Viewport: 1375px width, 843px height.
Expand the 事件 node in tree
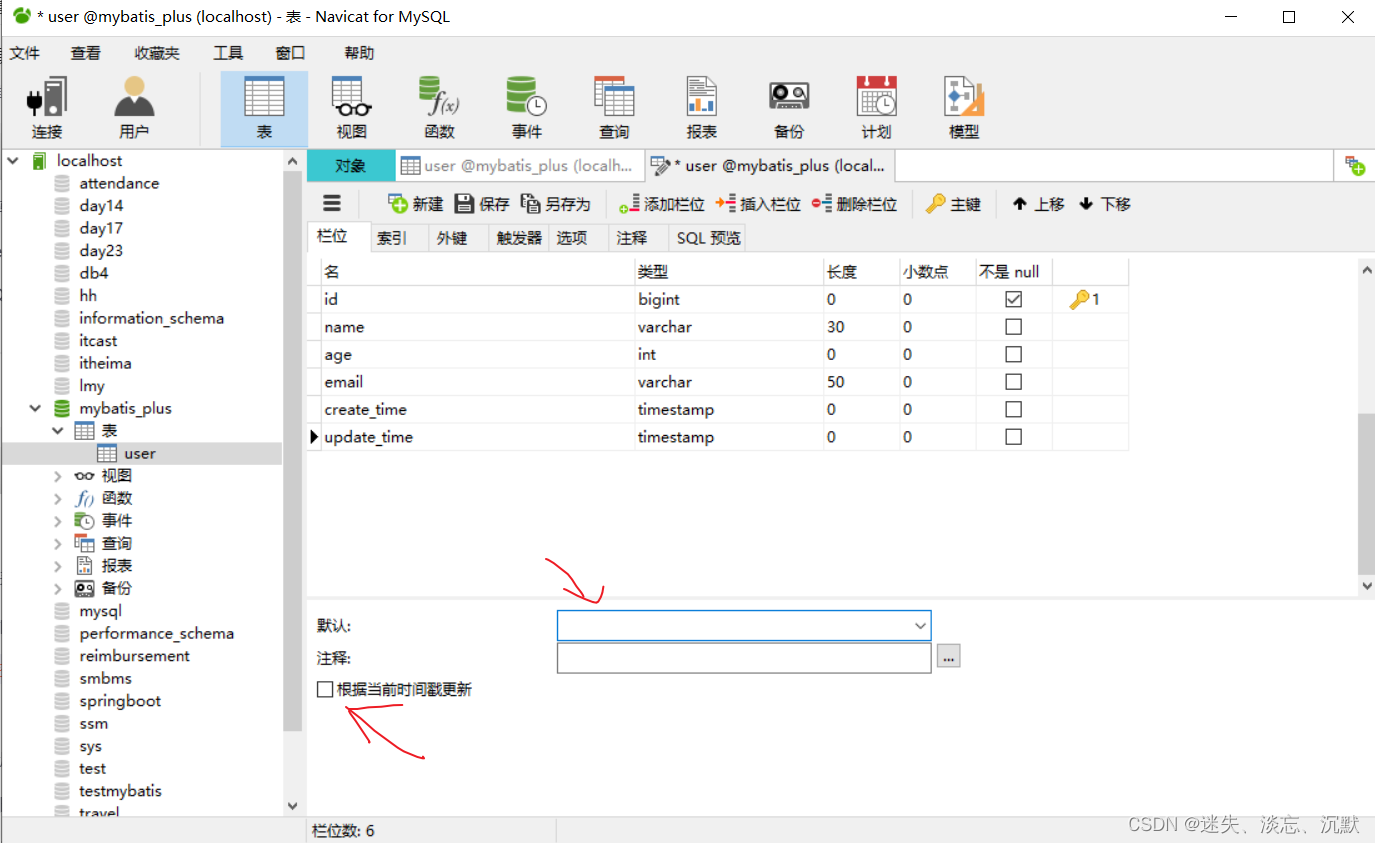[x=58, y=521]
